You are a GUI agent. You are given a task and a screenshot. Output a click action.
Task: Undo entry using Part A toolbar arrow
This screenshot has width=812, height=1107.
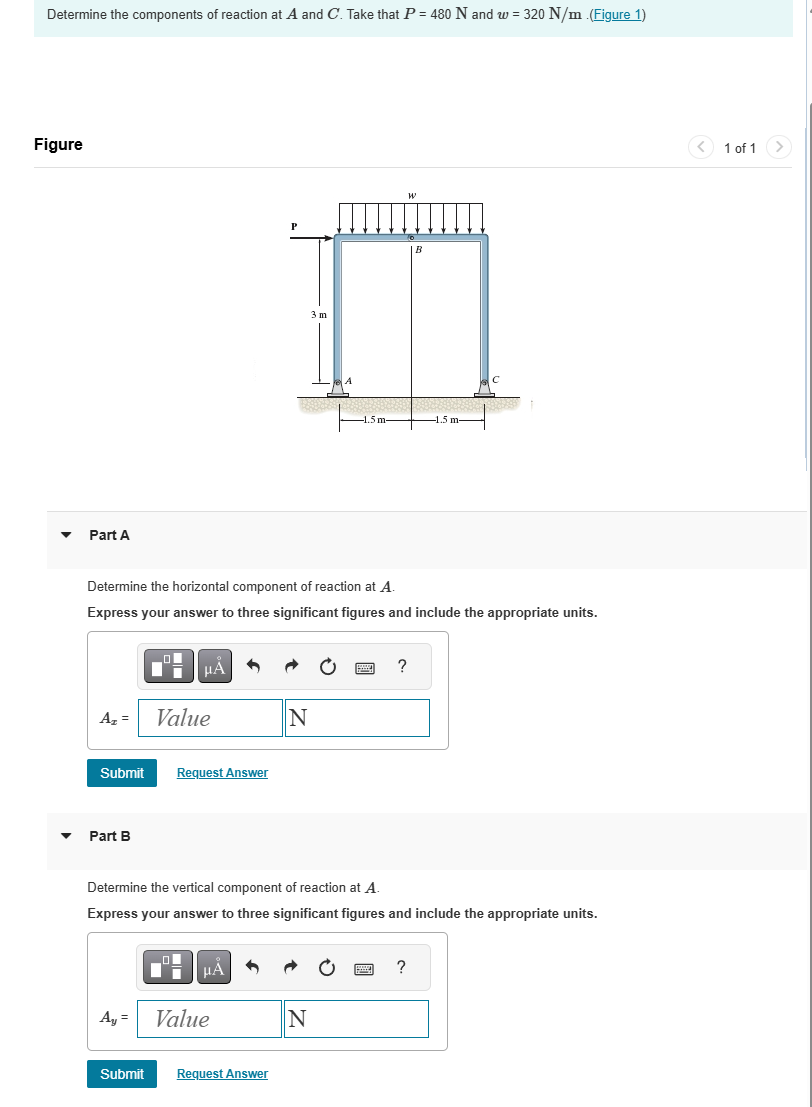point(254,666)
